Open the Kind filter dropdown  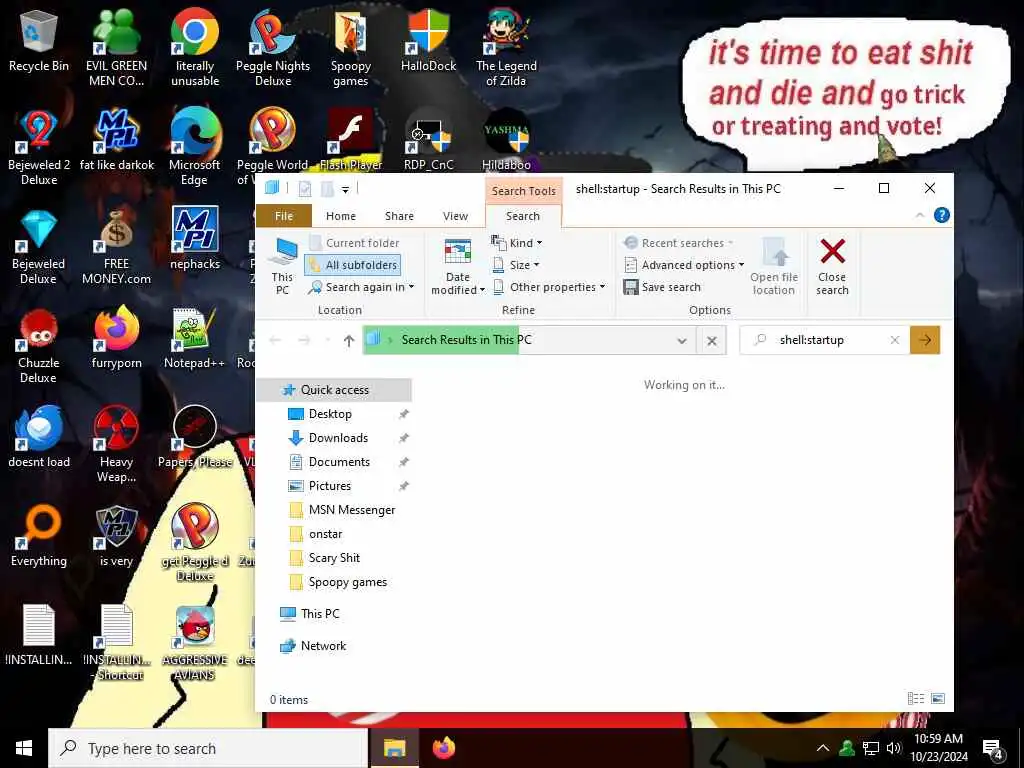517,243
